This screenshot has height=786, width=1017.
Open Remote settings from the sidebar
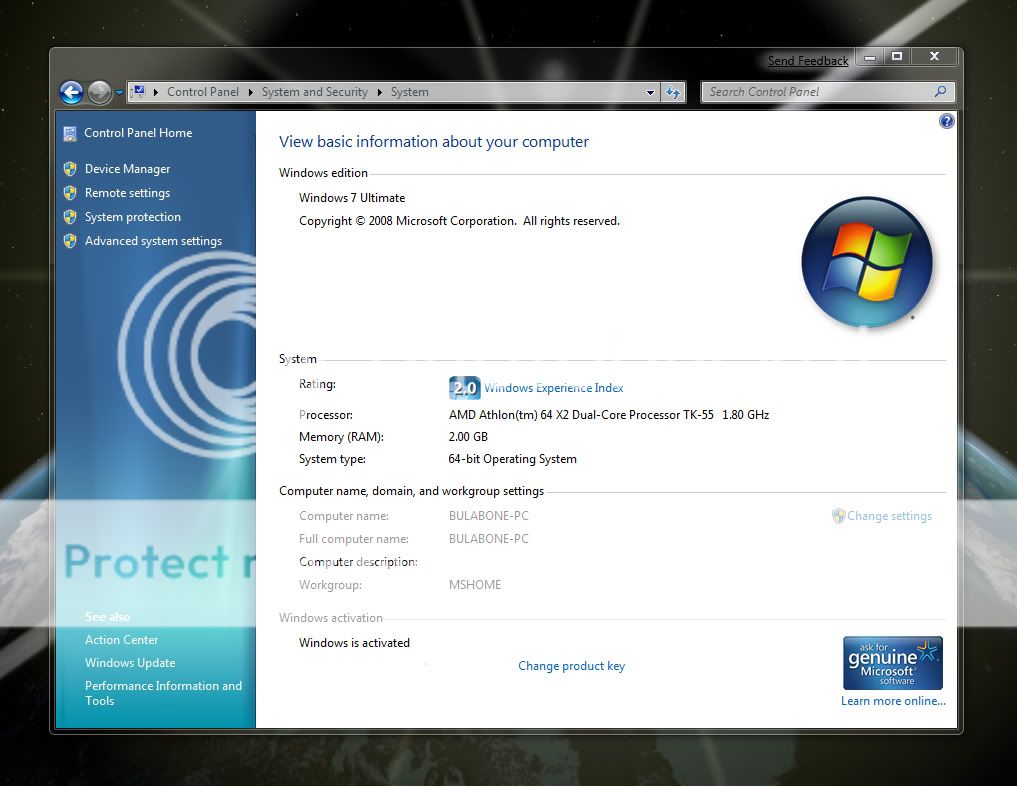[127, 193]
